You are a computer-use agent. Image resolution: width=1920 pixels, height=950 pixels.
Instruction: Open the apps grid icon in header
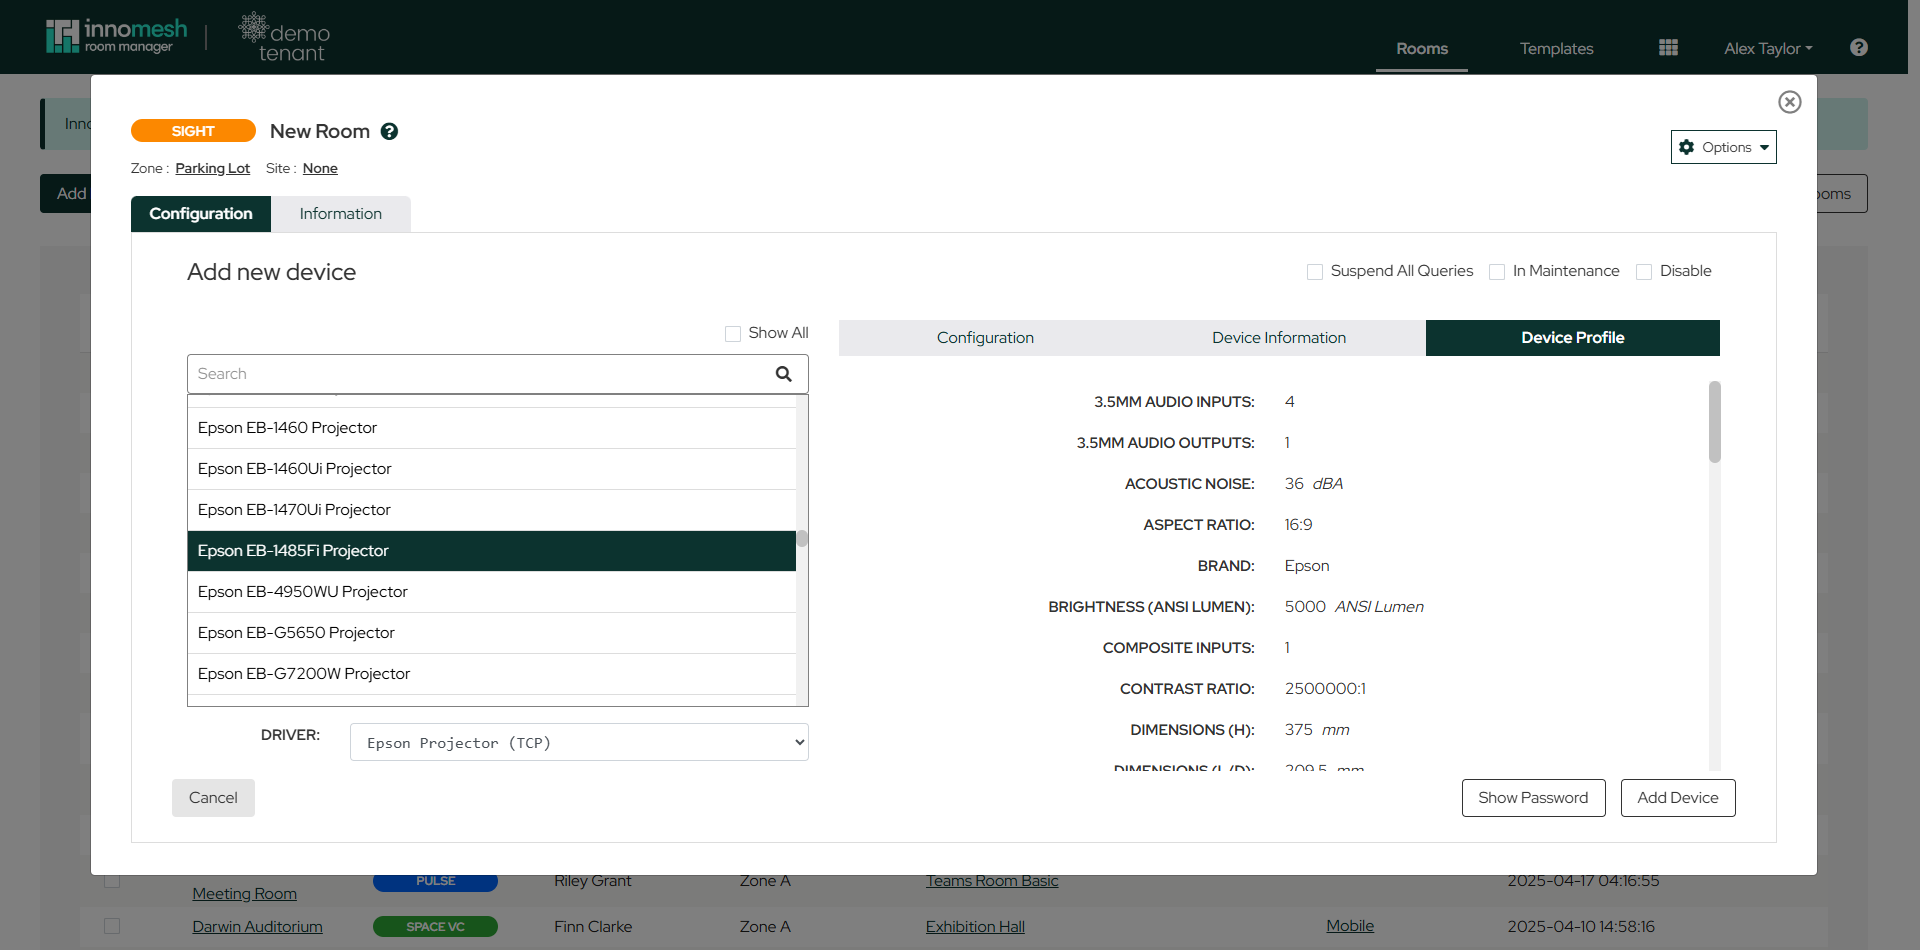coord(1668,47)
